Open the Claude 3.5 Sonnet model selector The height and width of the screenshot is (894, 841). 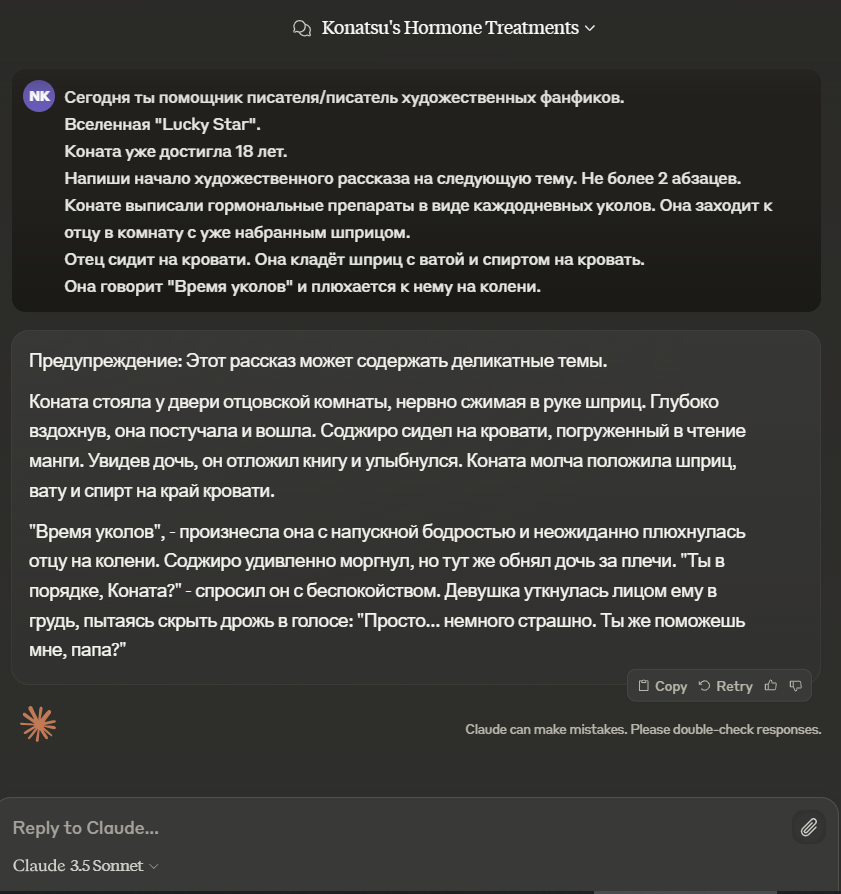tap(78, 866)
